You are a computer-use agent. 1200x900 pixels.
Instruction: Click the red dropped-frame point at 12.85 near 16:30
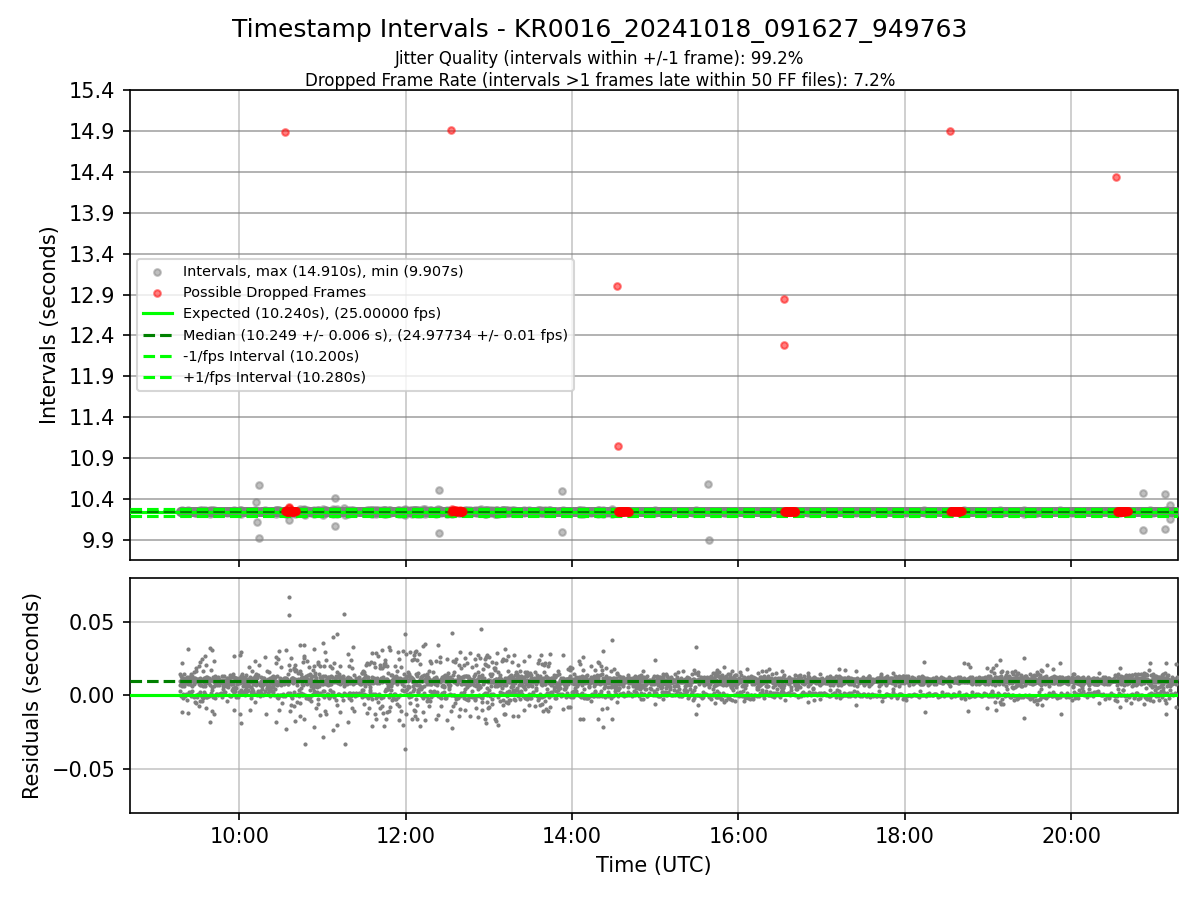click(x=784, y=299)
